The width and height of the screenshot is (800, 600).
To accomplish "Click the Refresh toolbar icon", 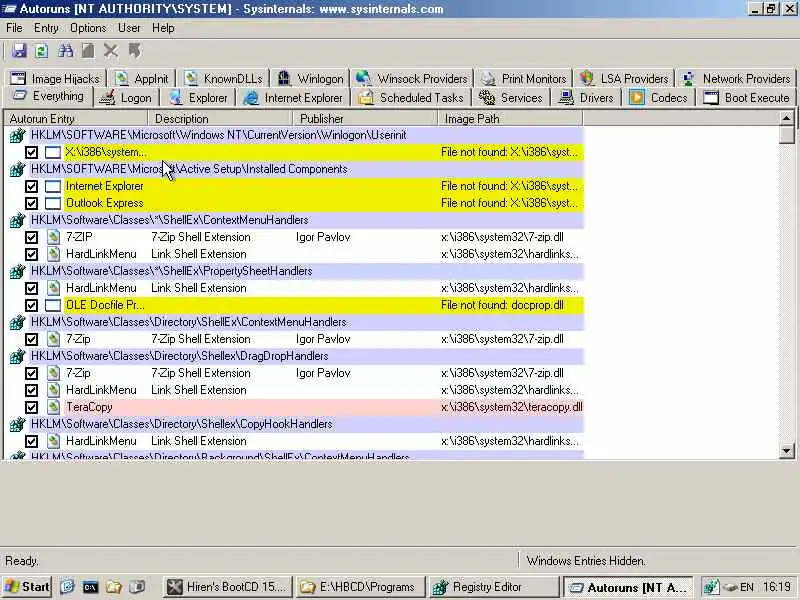I will point(41,51).
